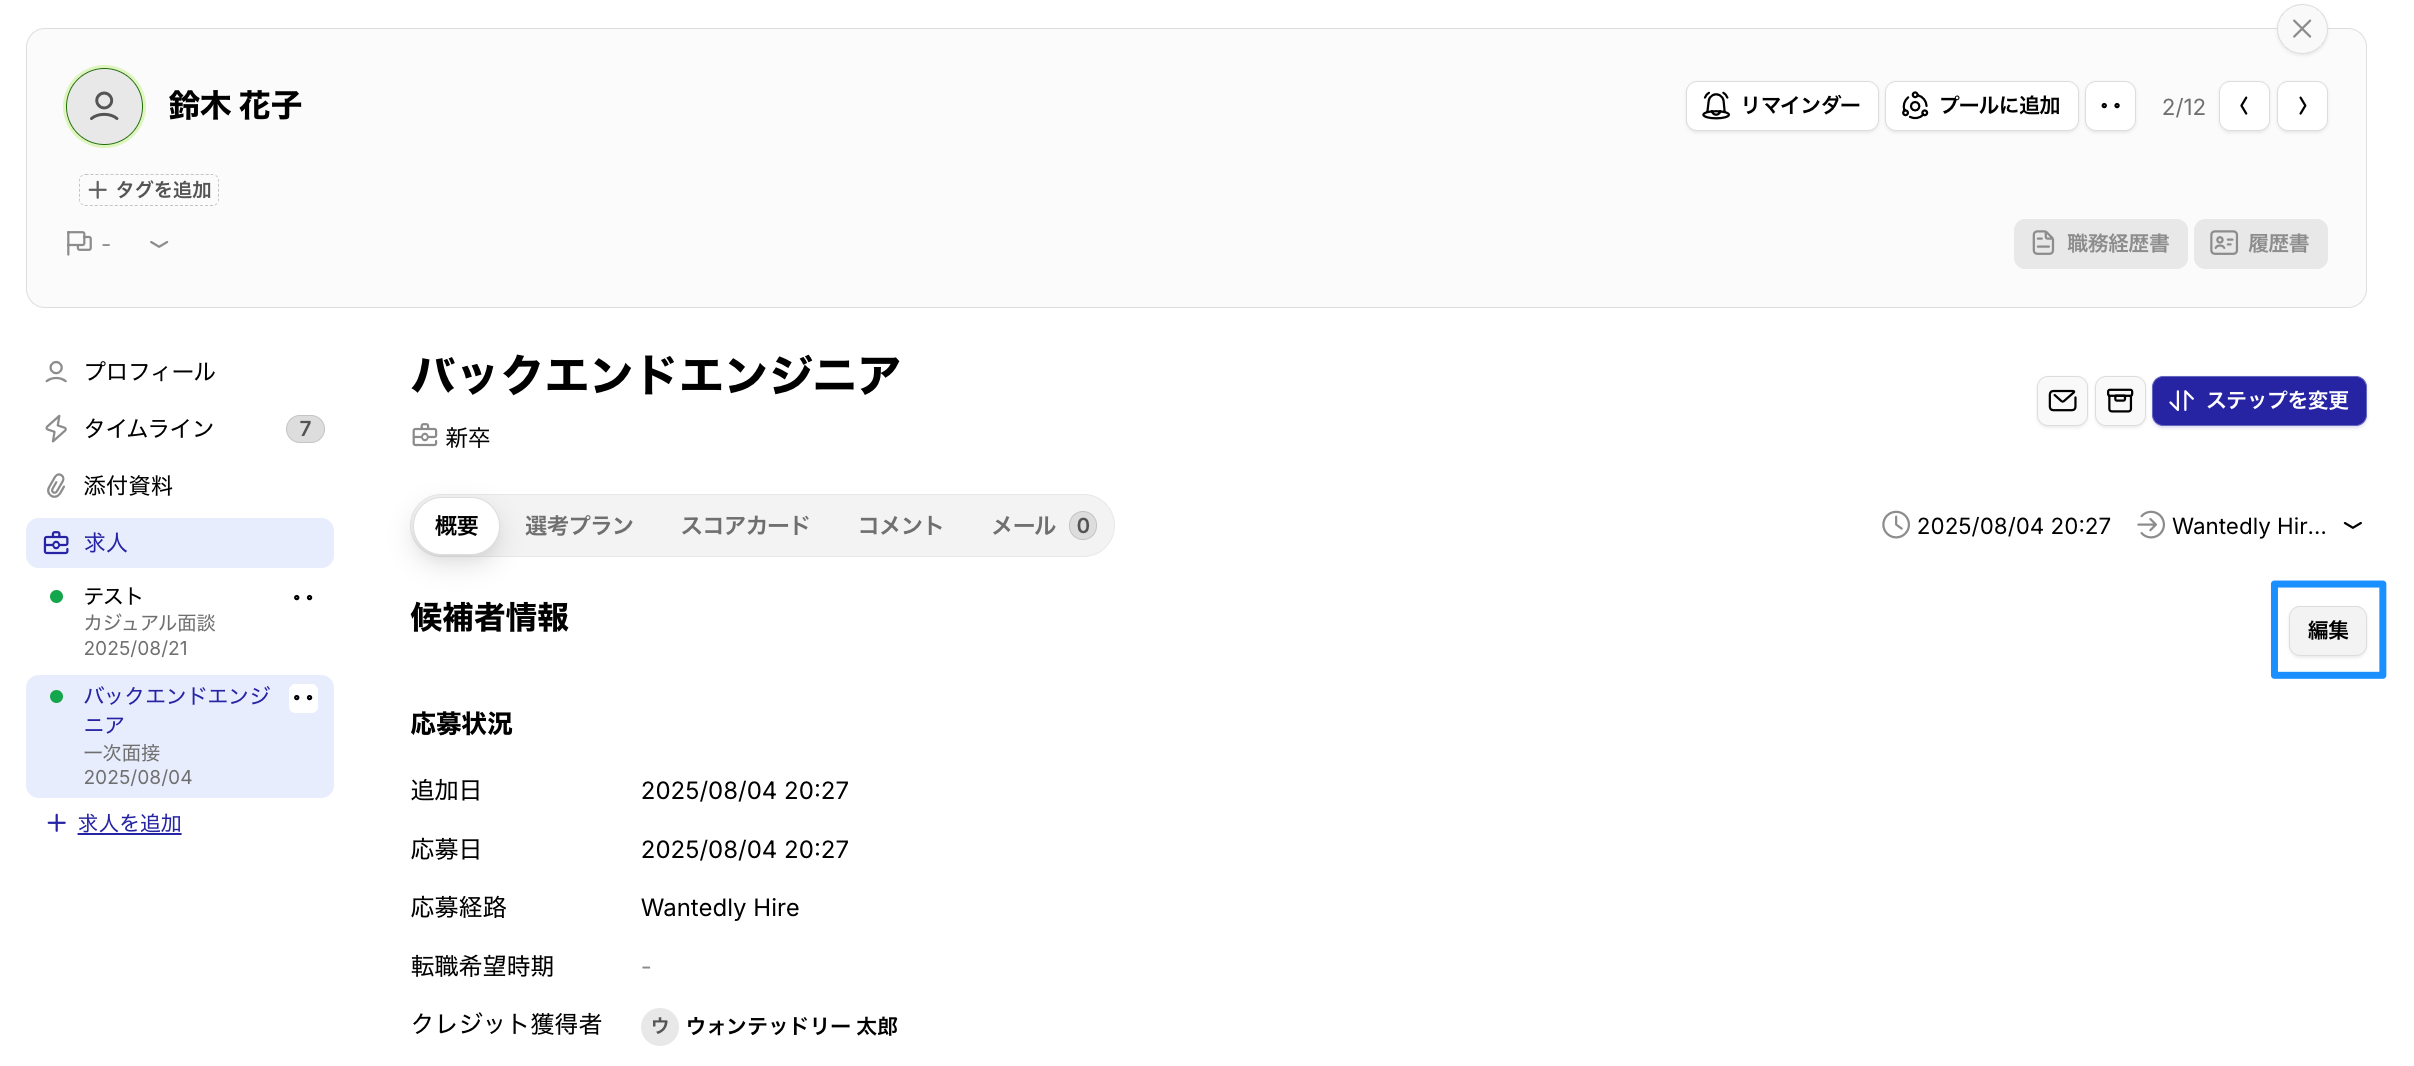Add candidate to pool via プールに追加 icon
The height and width of the screenshot is (1066, 2414).
[1981, 105]
